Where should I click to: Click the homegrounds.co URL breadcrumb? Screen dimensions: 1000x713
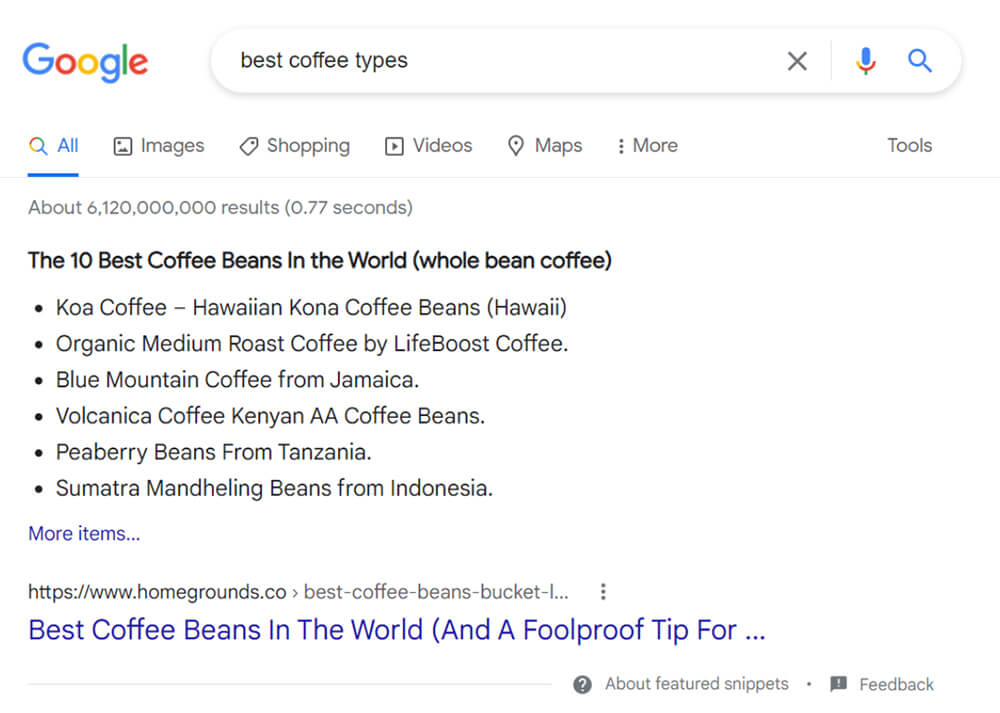(298, 592)
